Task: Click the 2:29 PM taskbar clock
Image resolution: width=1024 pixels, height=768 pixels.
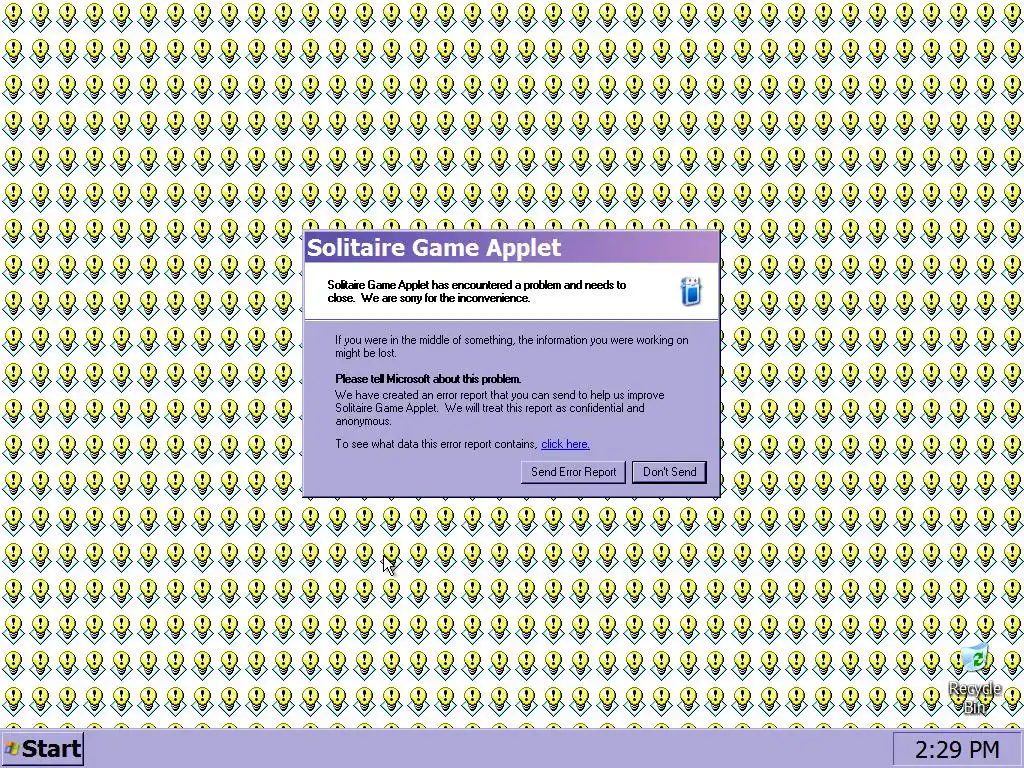Action: click(x=957, y=749)
